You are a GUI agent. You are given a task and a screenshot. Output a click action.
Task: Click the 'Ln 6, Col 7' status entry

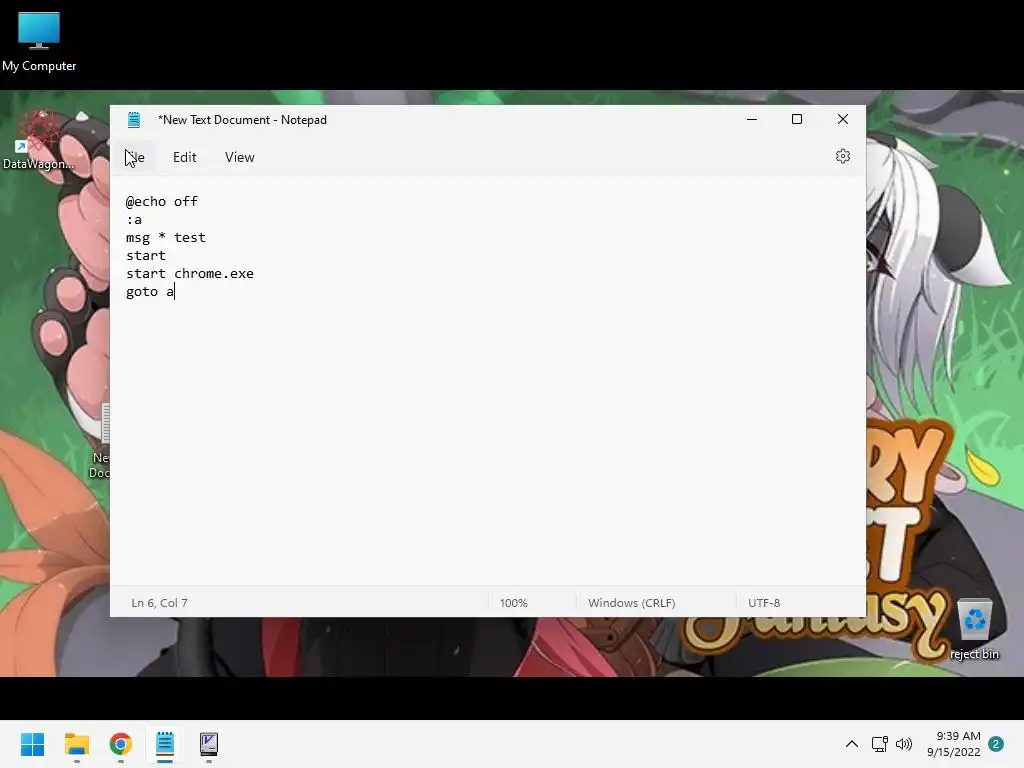(159, 603)
